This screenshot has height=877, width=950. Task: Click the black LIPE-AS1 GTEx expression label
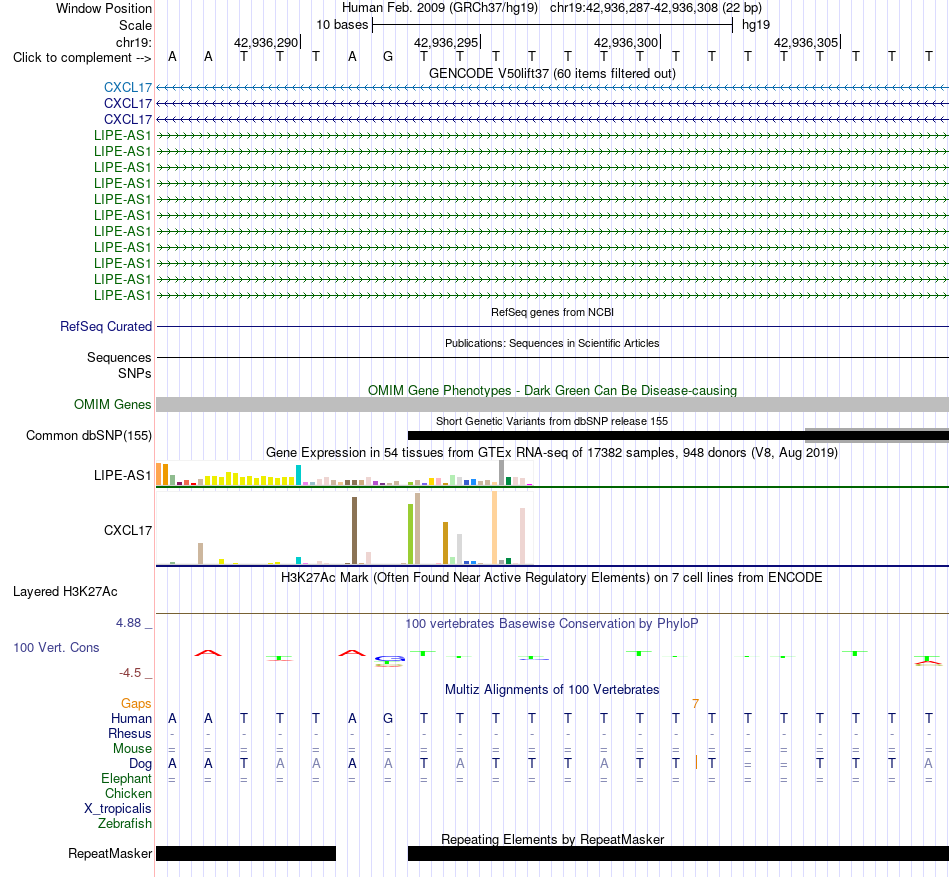122,475
